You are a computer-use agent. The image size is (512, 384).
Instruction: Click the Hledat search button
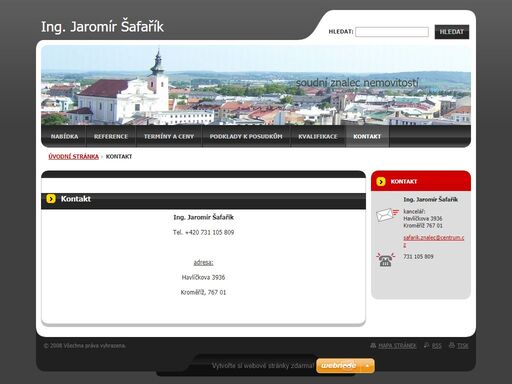coord(452,32)
